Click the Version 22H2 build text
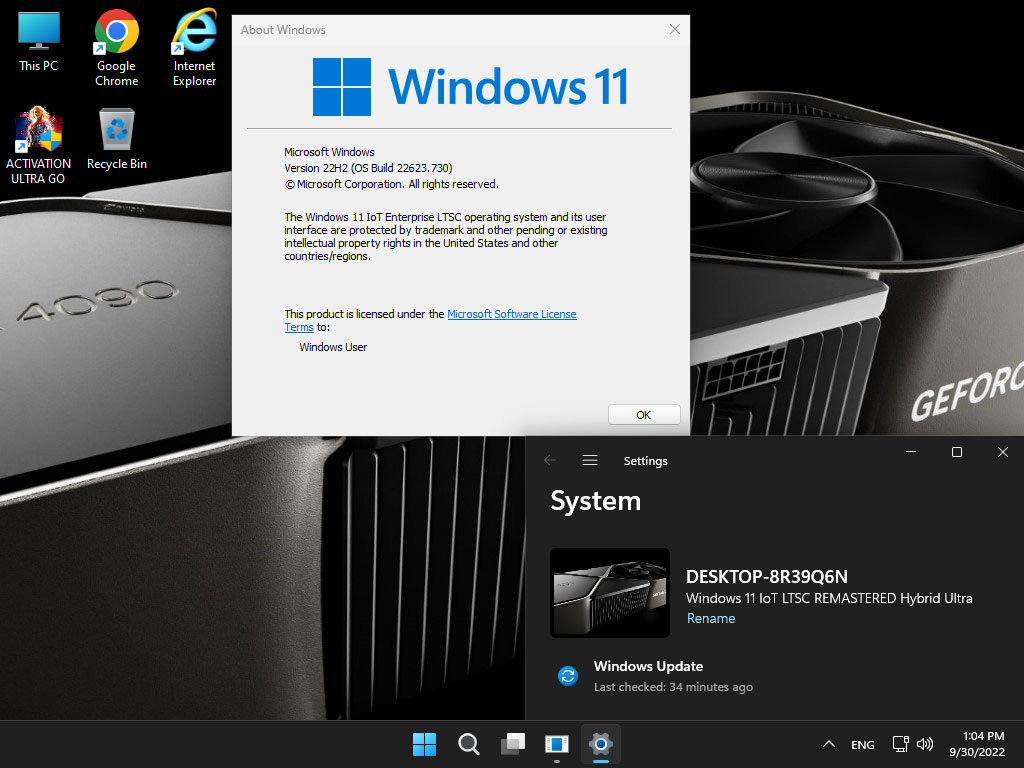The image size is (1024, 768). 368,168
